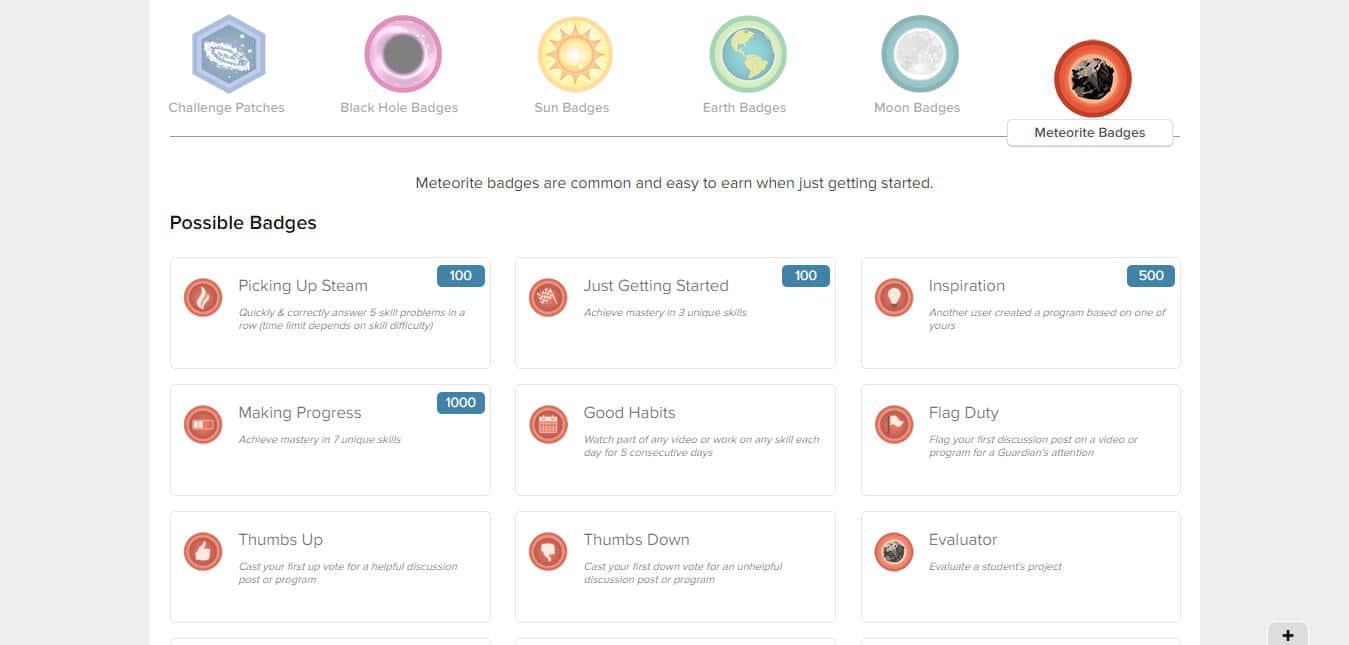
Task: Click the Thumbs Up badge icon
Action: [203, 552]
